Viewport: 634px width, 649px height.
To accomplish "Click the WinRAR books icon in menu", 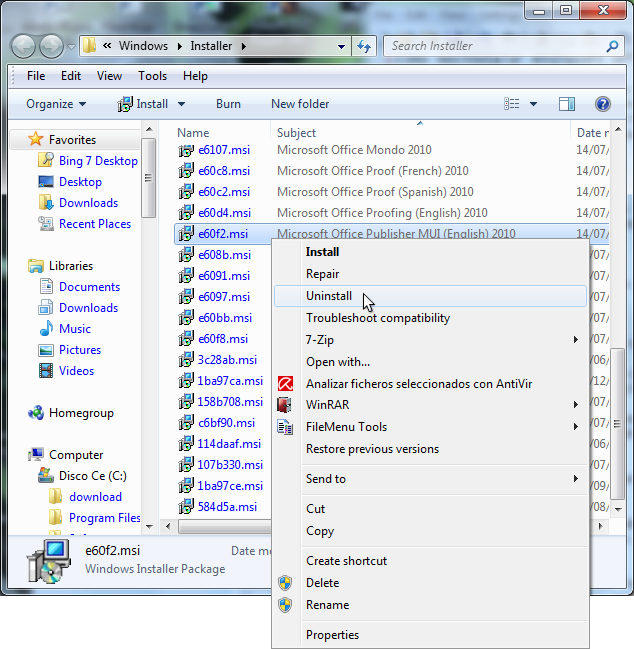I will 284,405.
